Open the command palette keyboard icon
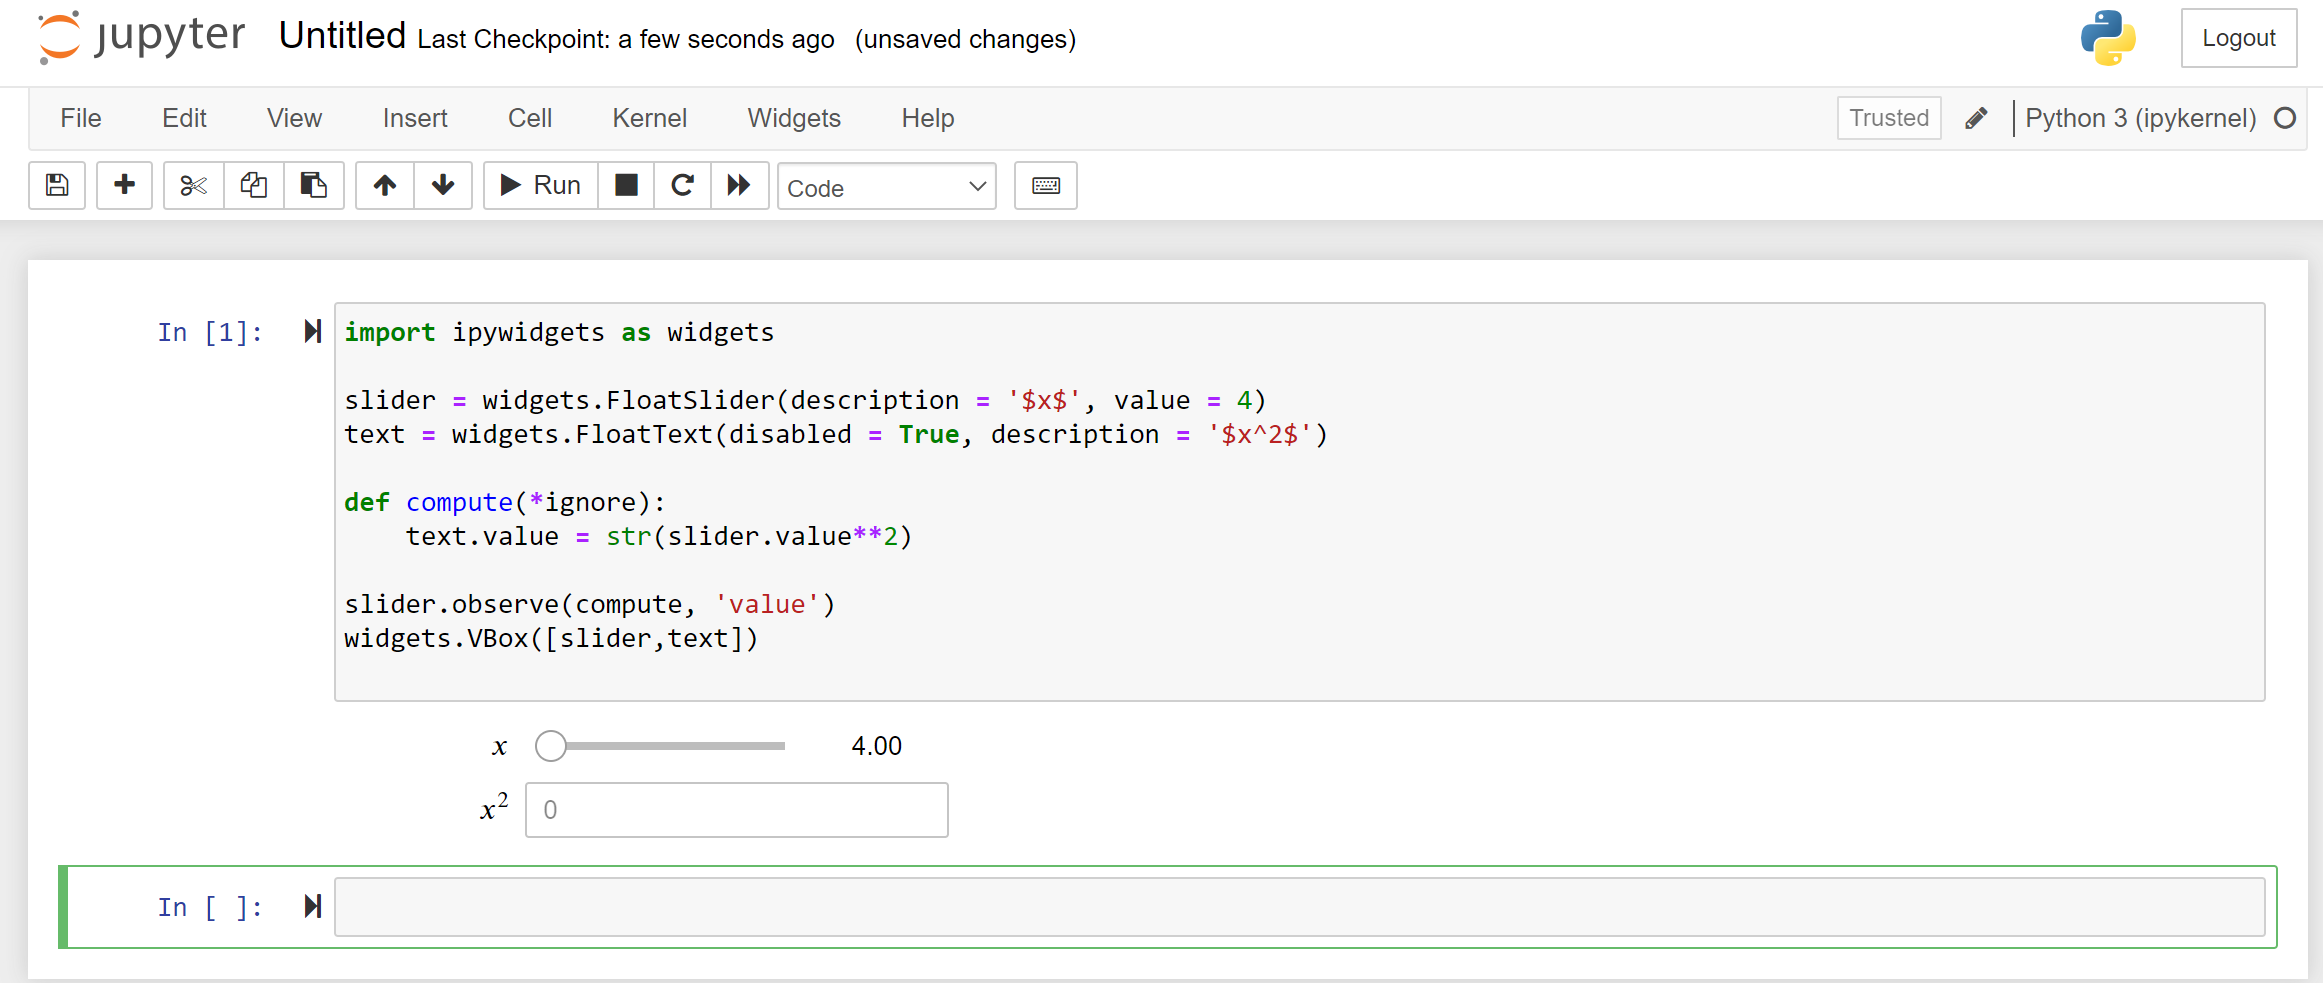 coord(1045,185)
